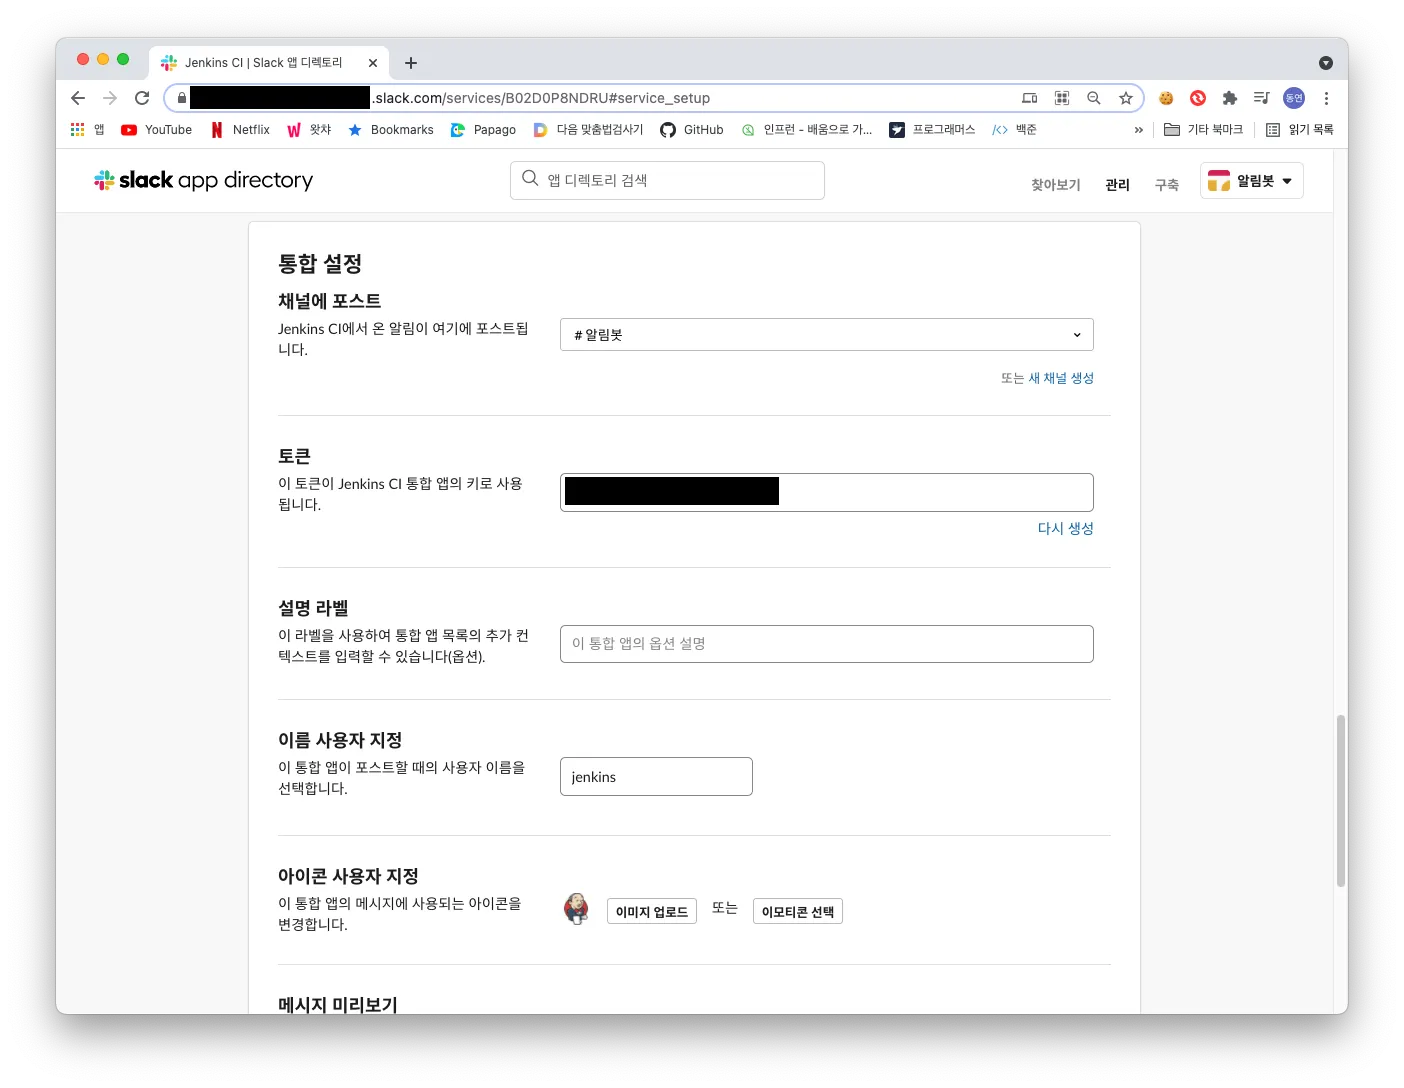This screenshot has width=1404, height=1088.
Task: Open the QR code icon in address bar
Action: [1062, 98]
